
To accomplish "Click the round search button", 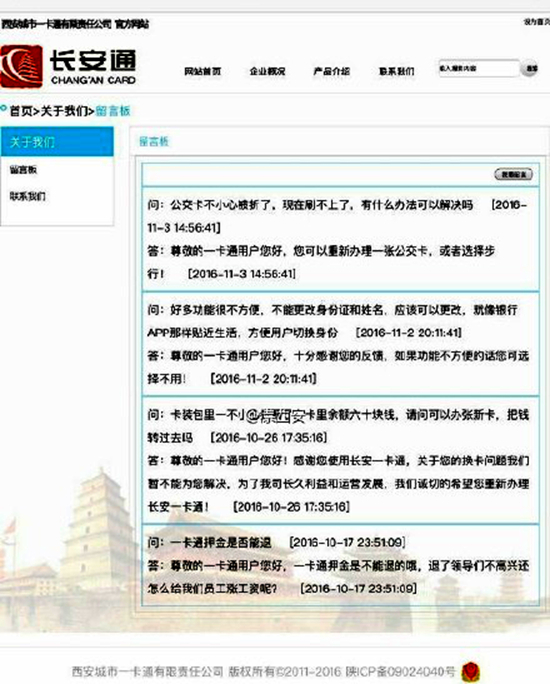I will click(530, 68).
